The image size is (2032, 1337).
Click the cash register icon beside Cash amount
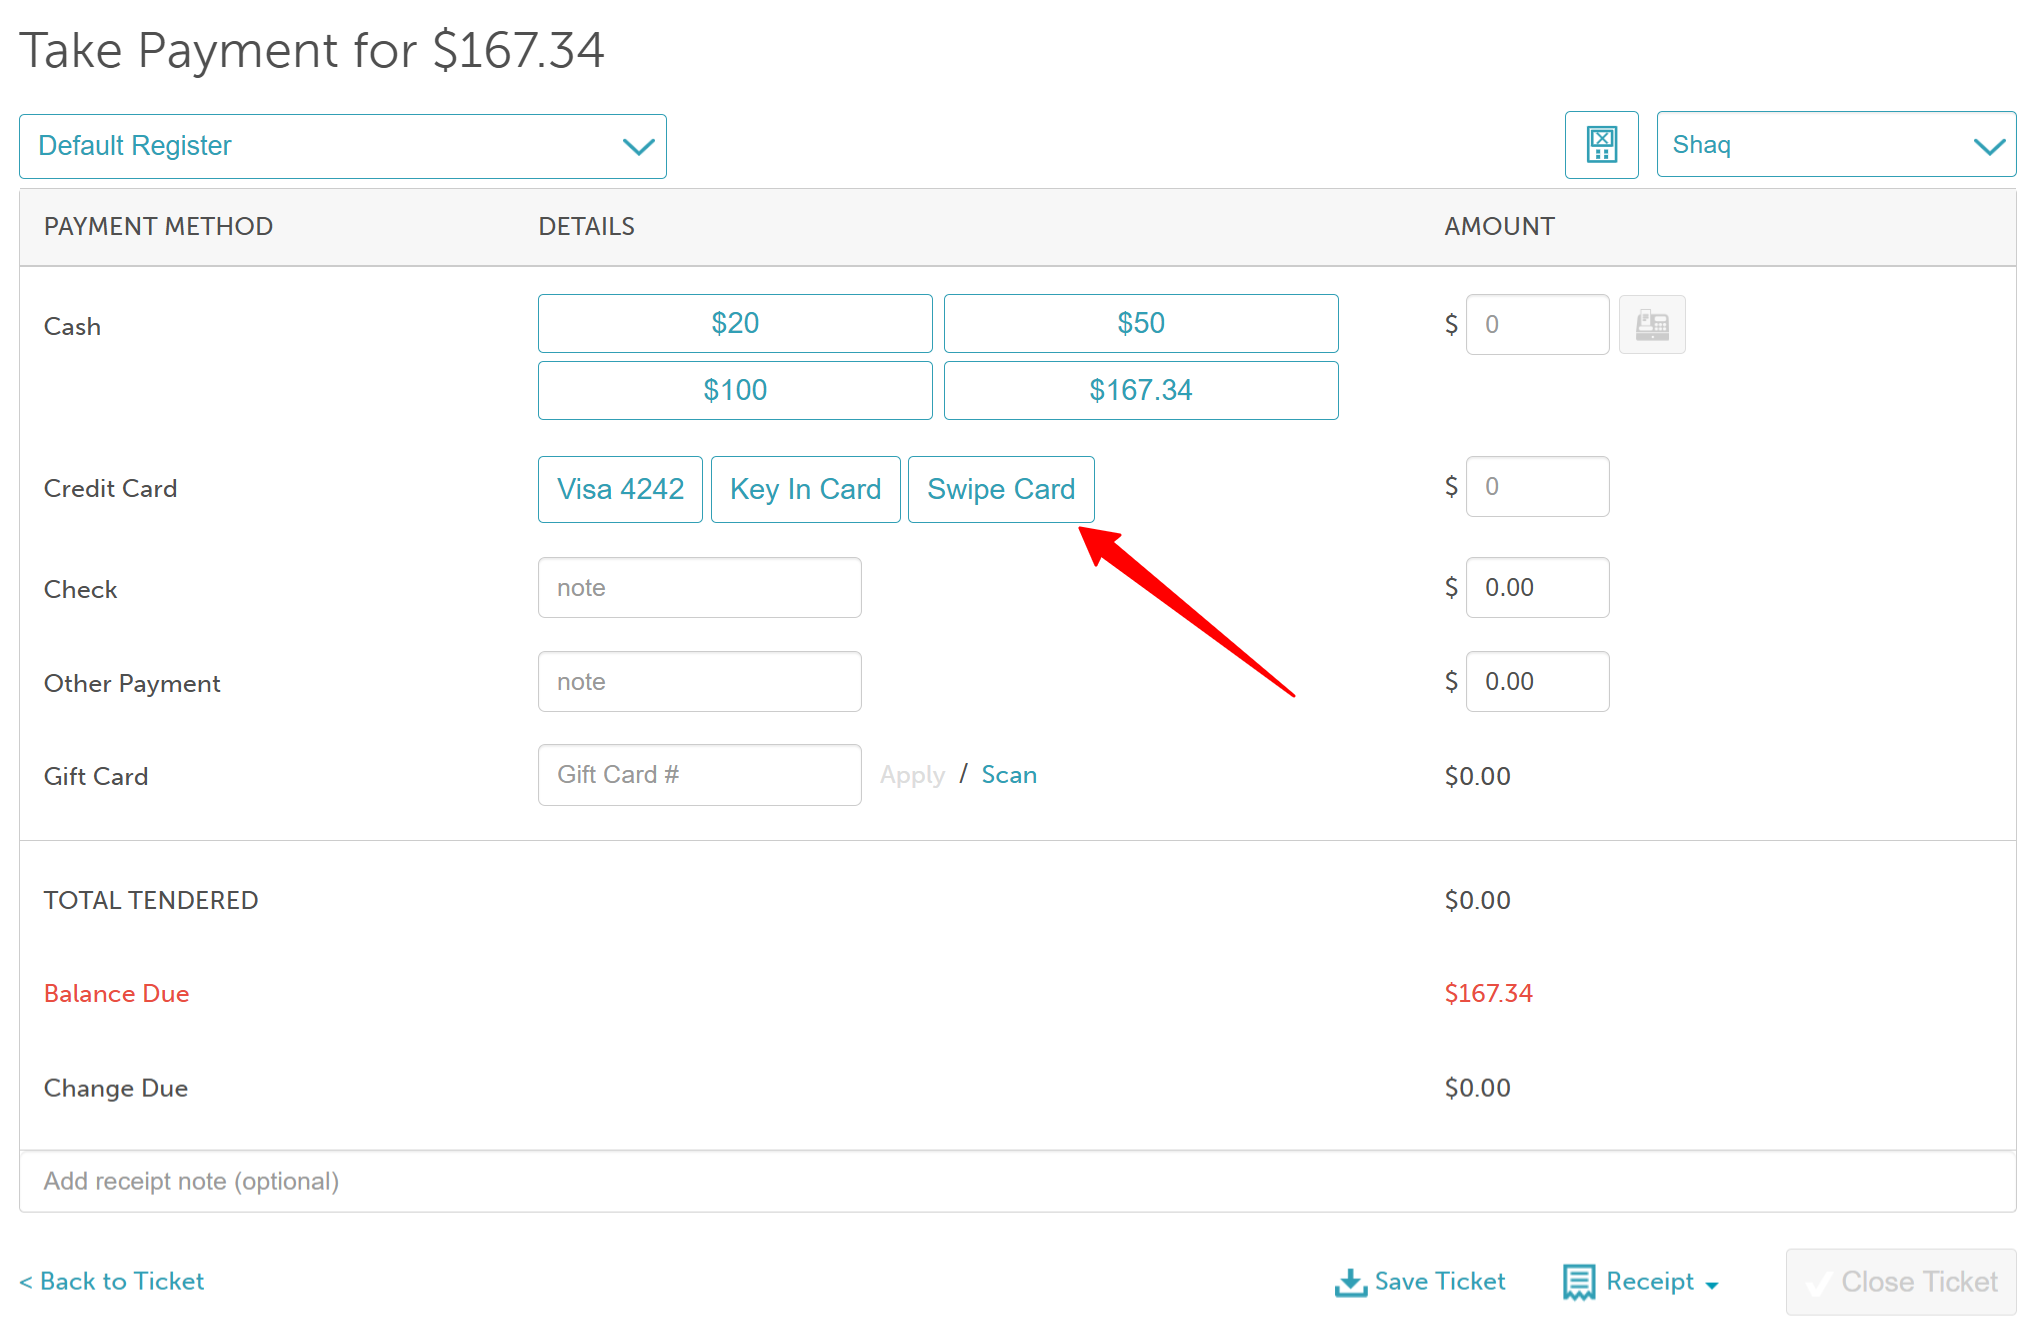click(1652, 325)
